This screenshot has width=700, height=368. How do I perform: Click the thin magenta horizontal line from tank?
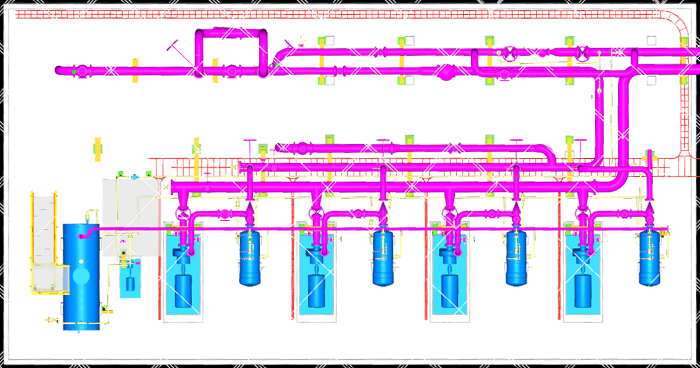point(375,229)
